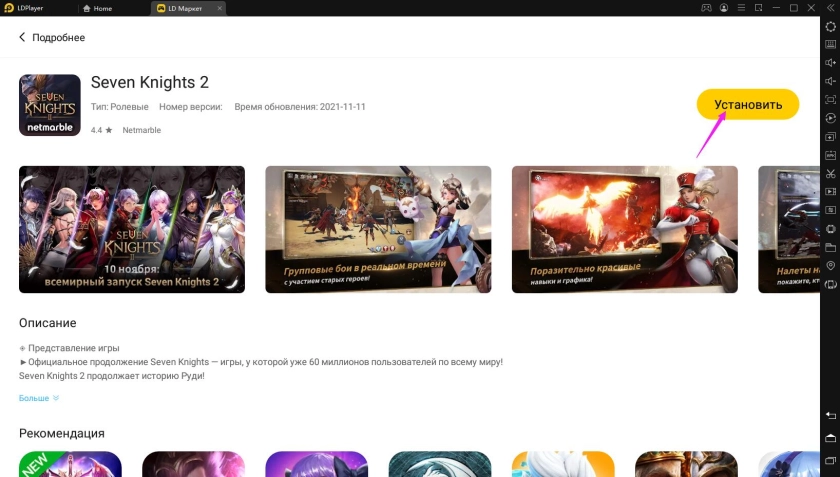Start the video recorder sidebar icon
Image resolution: width=840 pixels, height=477 pixels.
(x=830, y=191)
